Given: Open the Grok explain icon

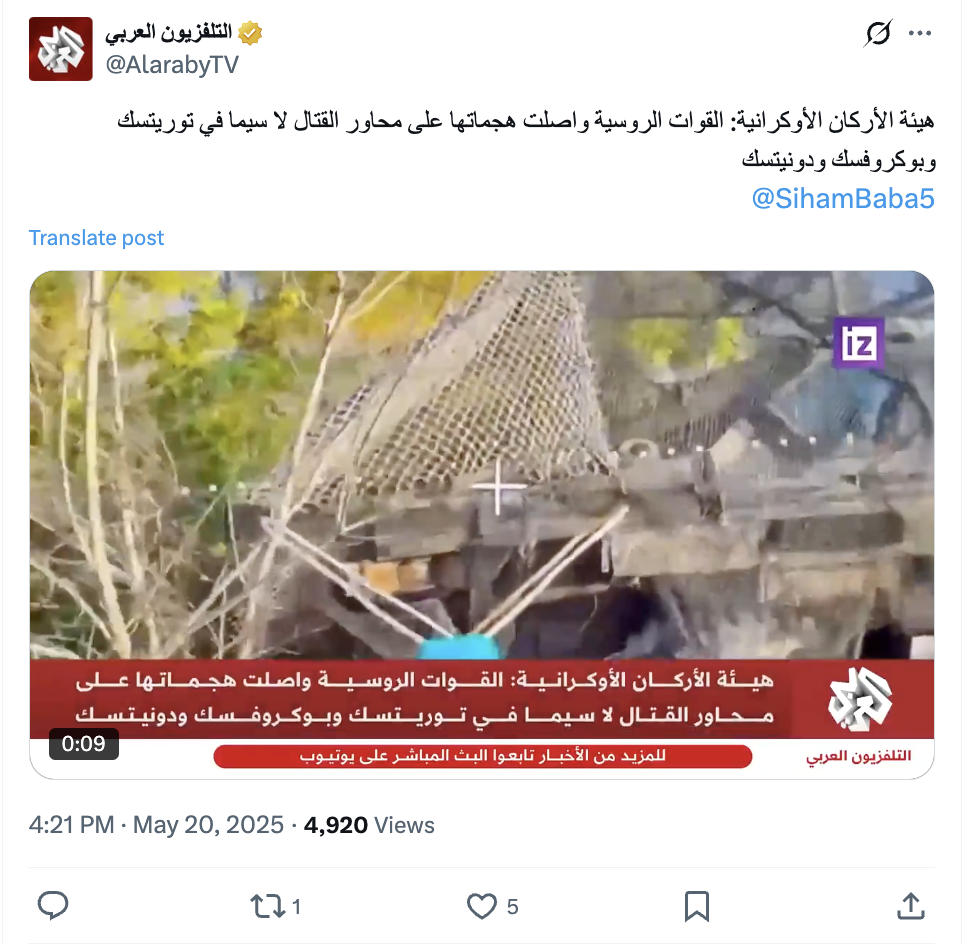Looking at the screenshot, I should click(x=878, y=33).
